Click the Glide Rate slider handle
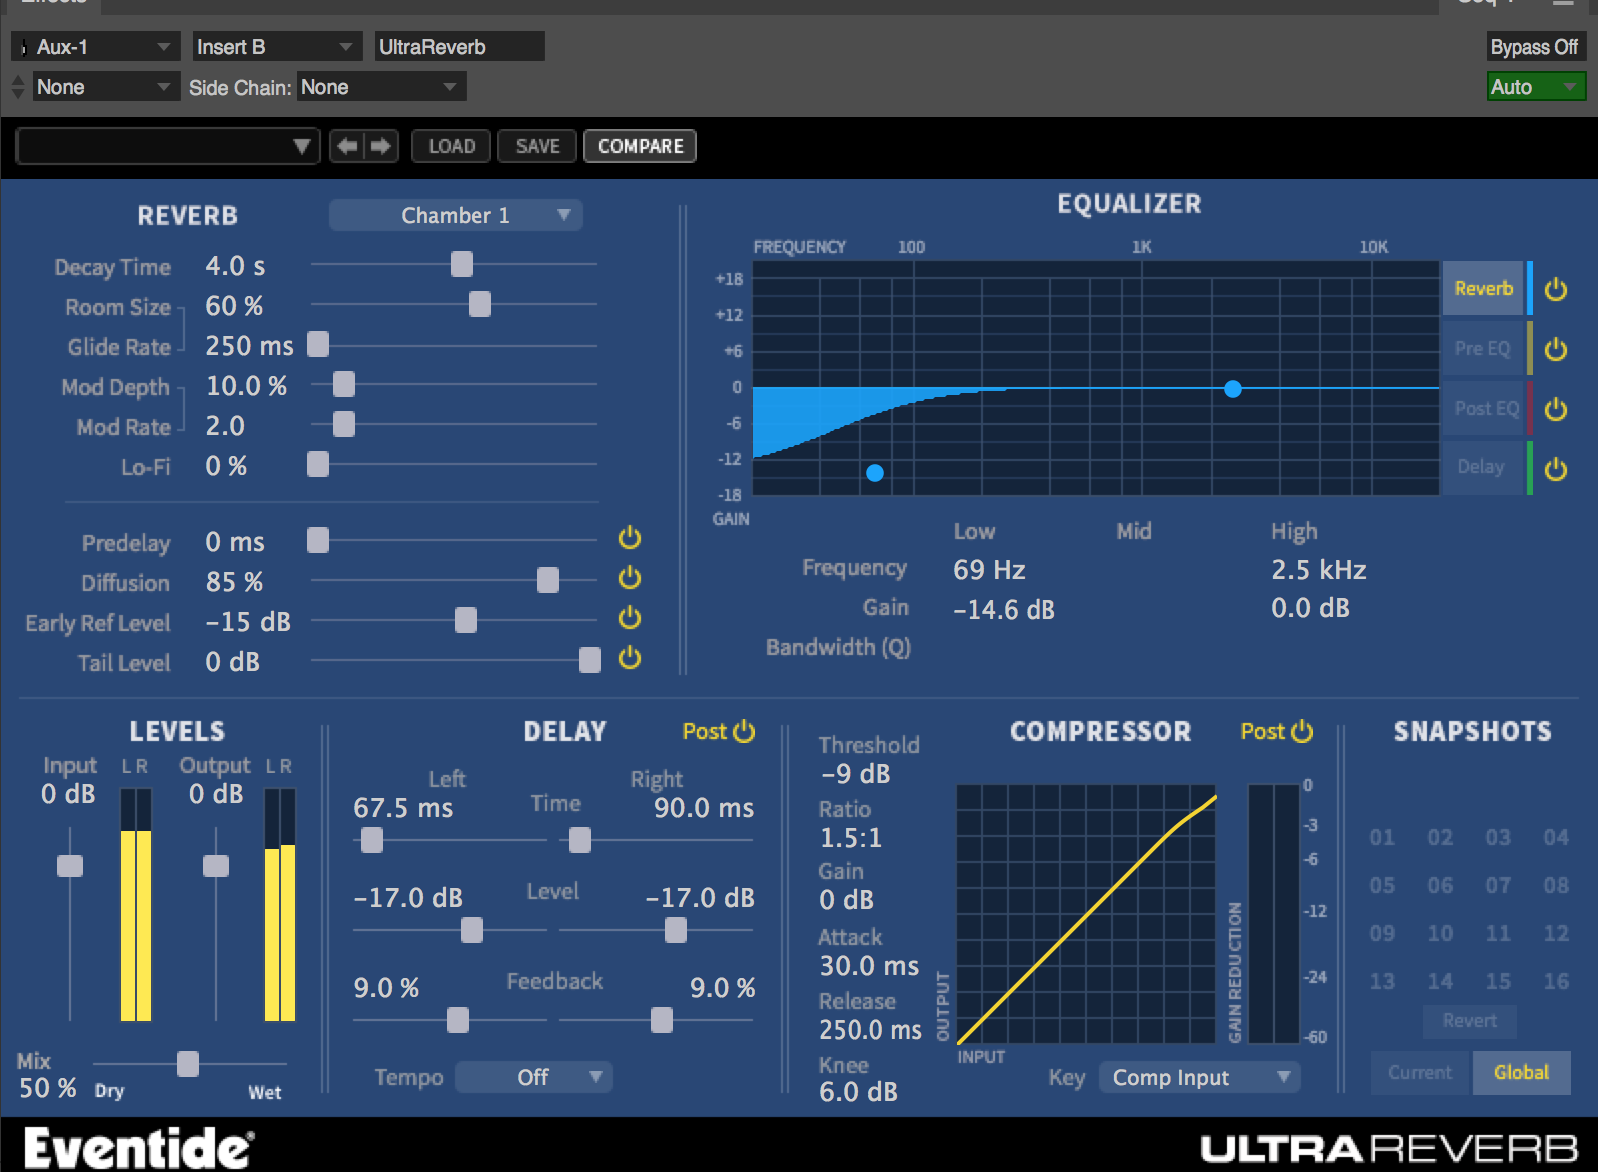 coord(318,344)
